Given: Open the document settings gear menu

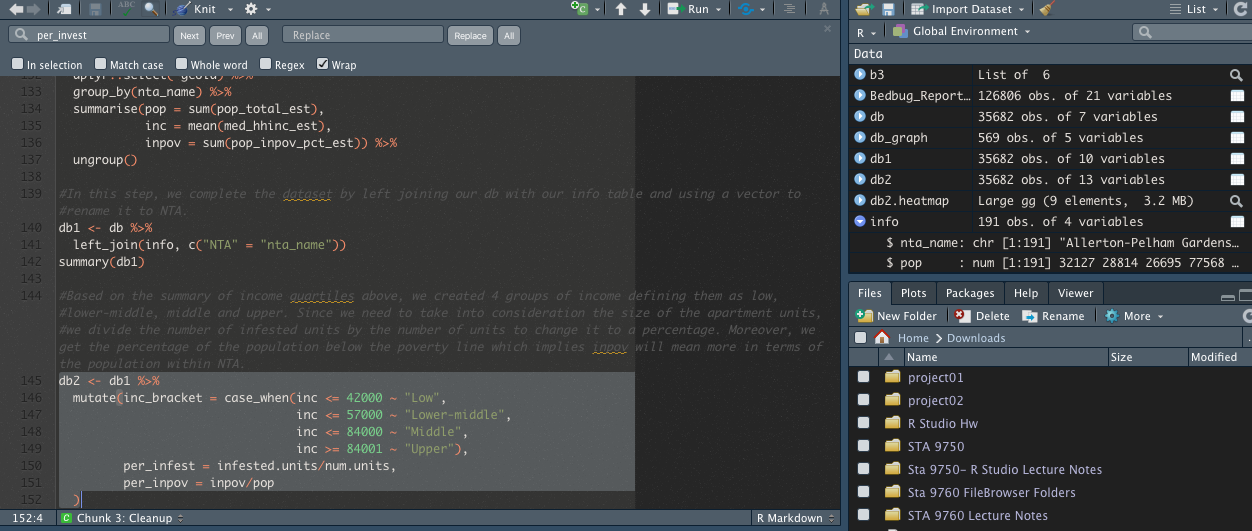Looking at the screenshot, I should click(256, 9).
